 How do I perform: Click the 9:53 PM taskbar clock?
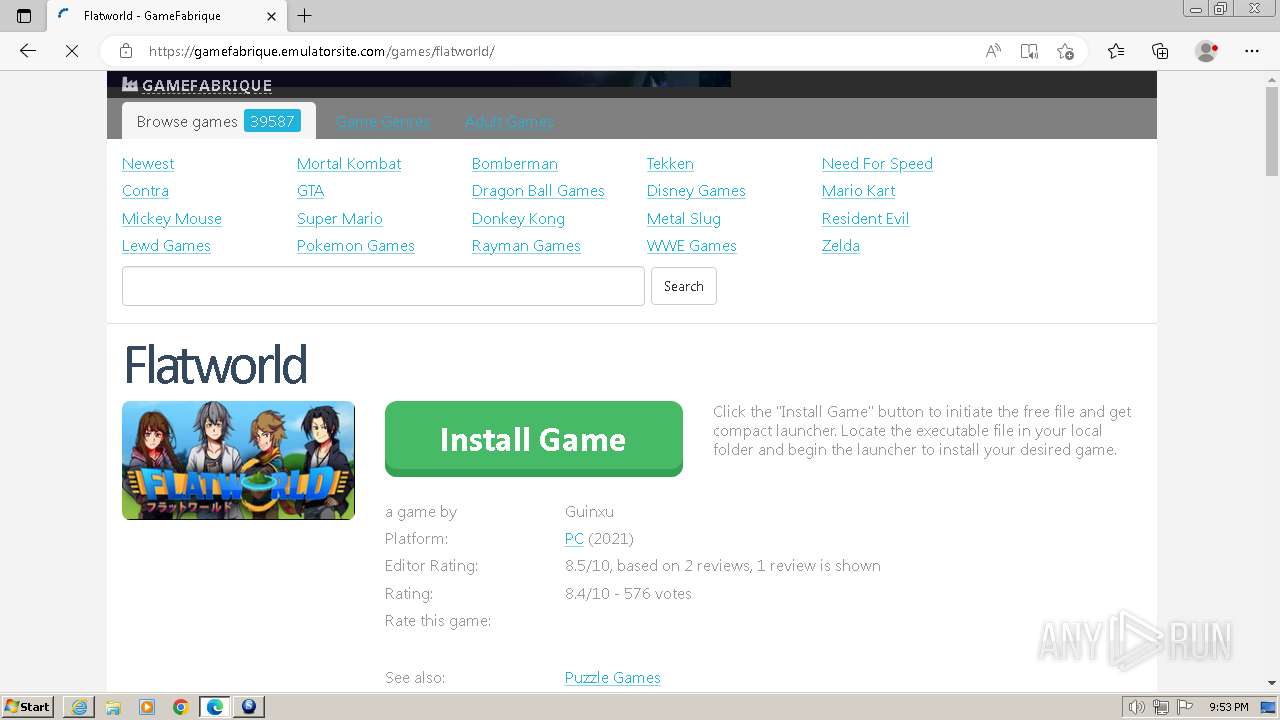point(1229,707)
